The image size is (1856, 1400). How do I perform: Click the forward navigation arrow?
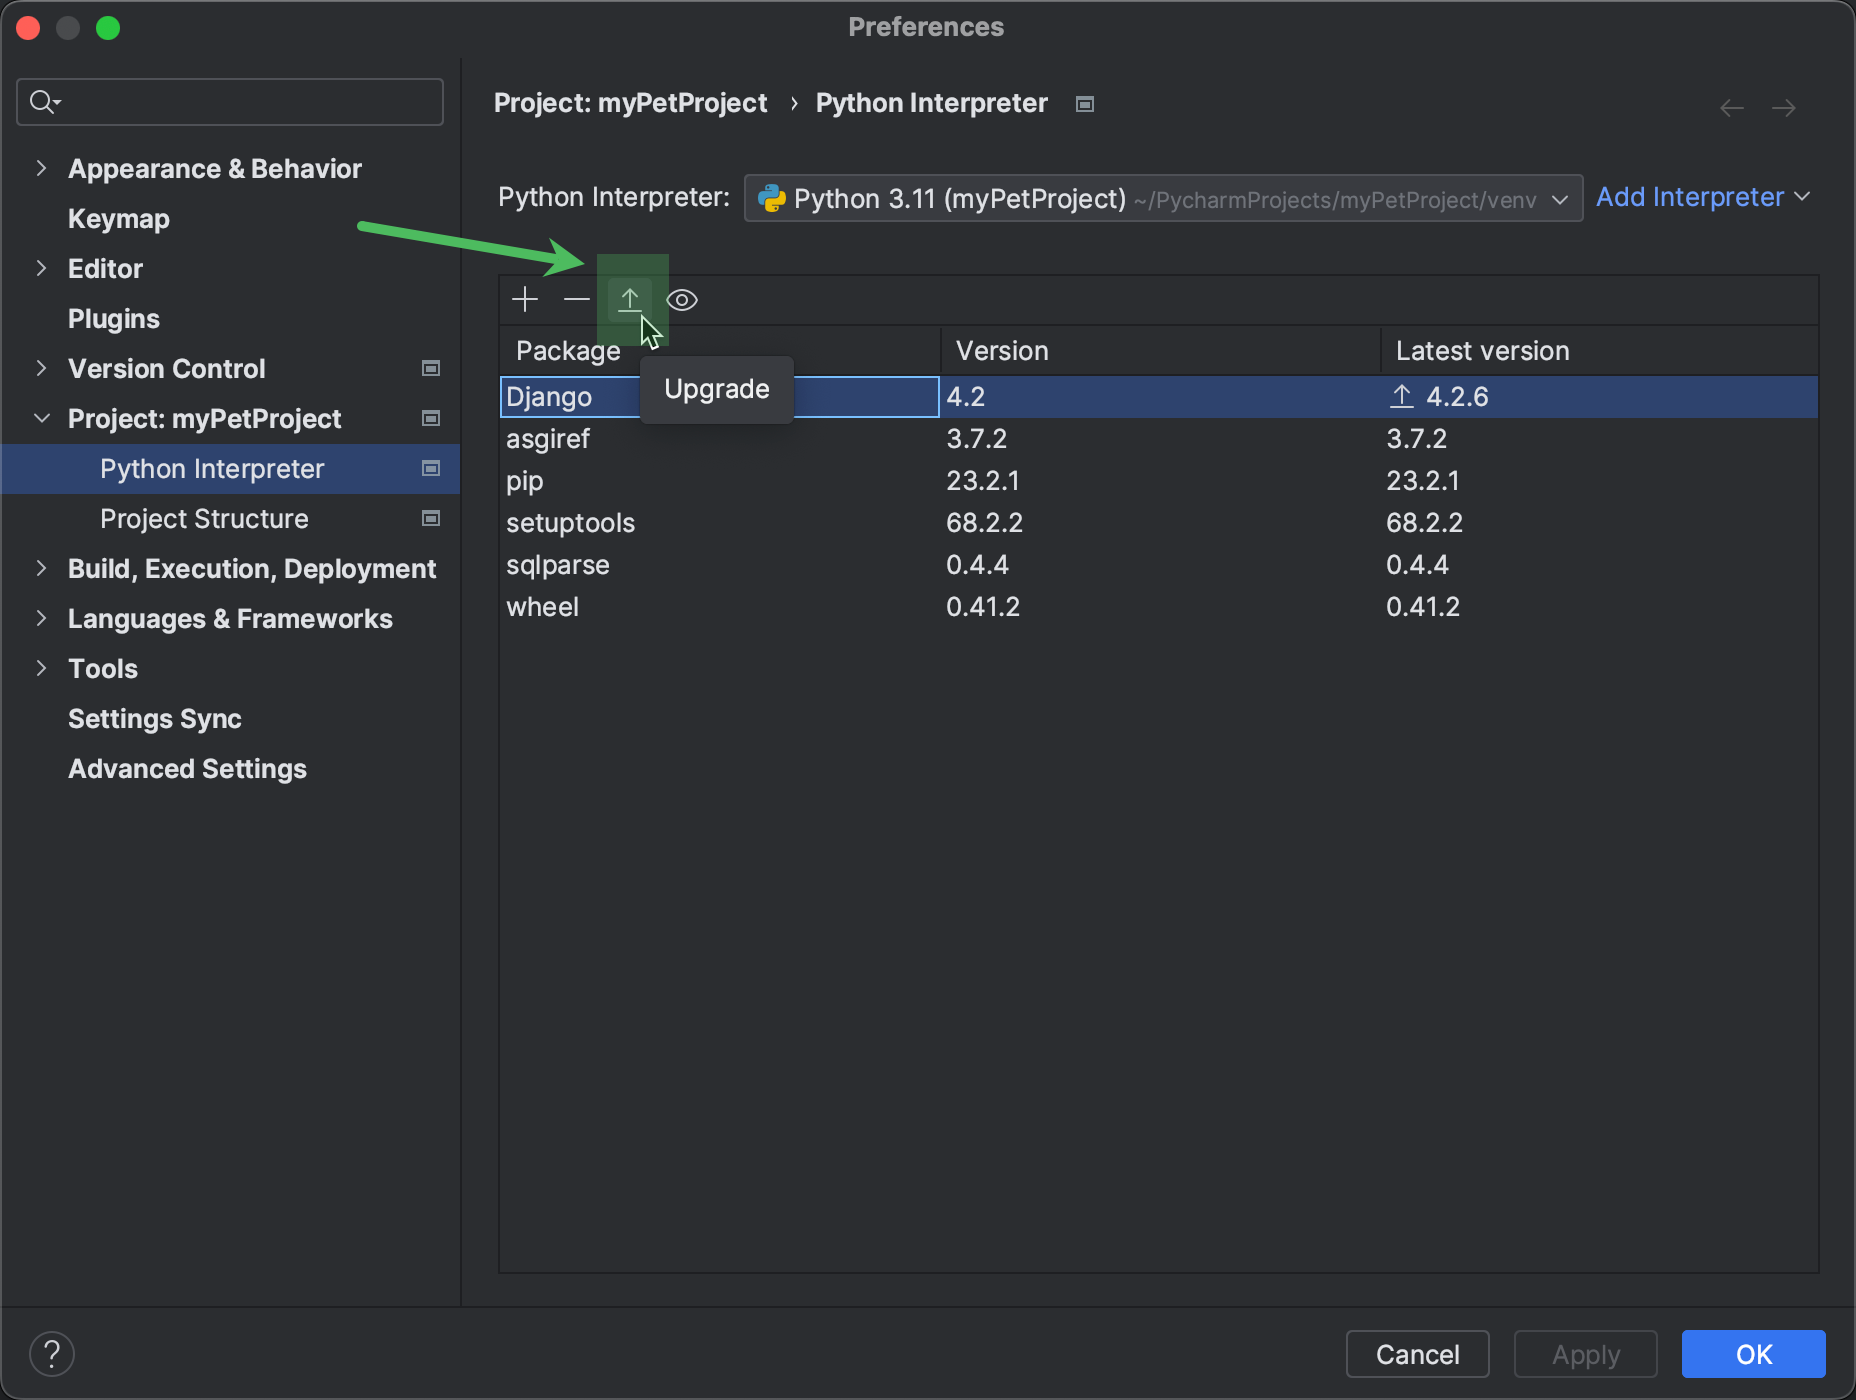1784,107
